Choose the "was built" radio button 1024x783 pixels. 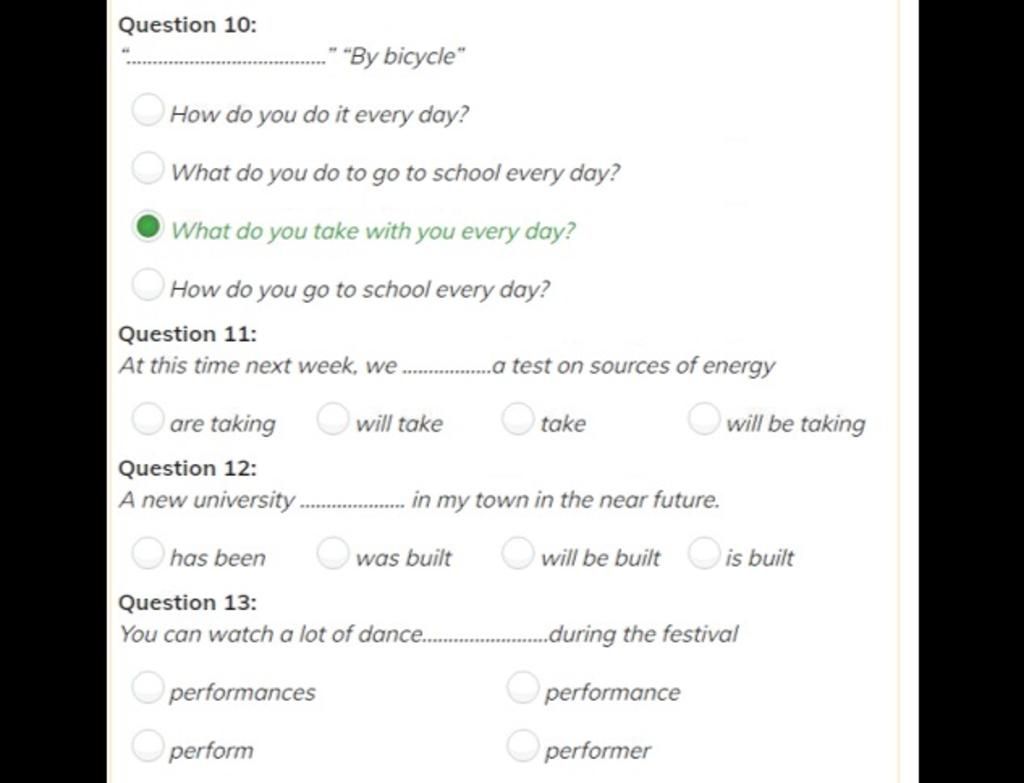(333, 553)
